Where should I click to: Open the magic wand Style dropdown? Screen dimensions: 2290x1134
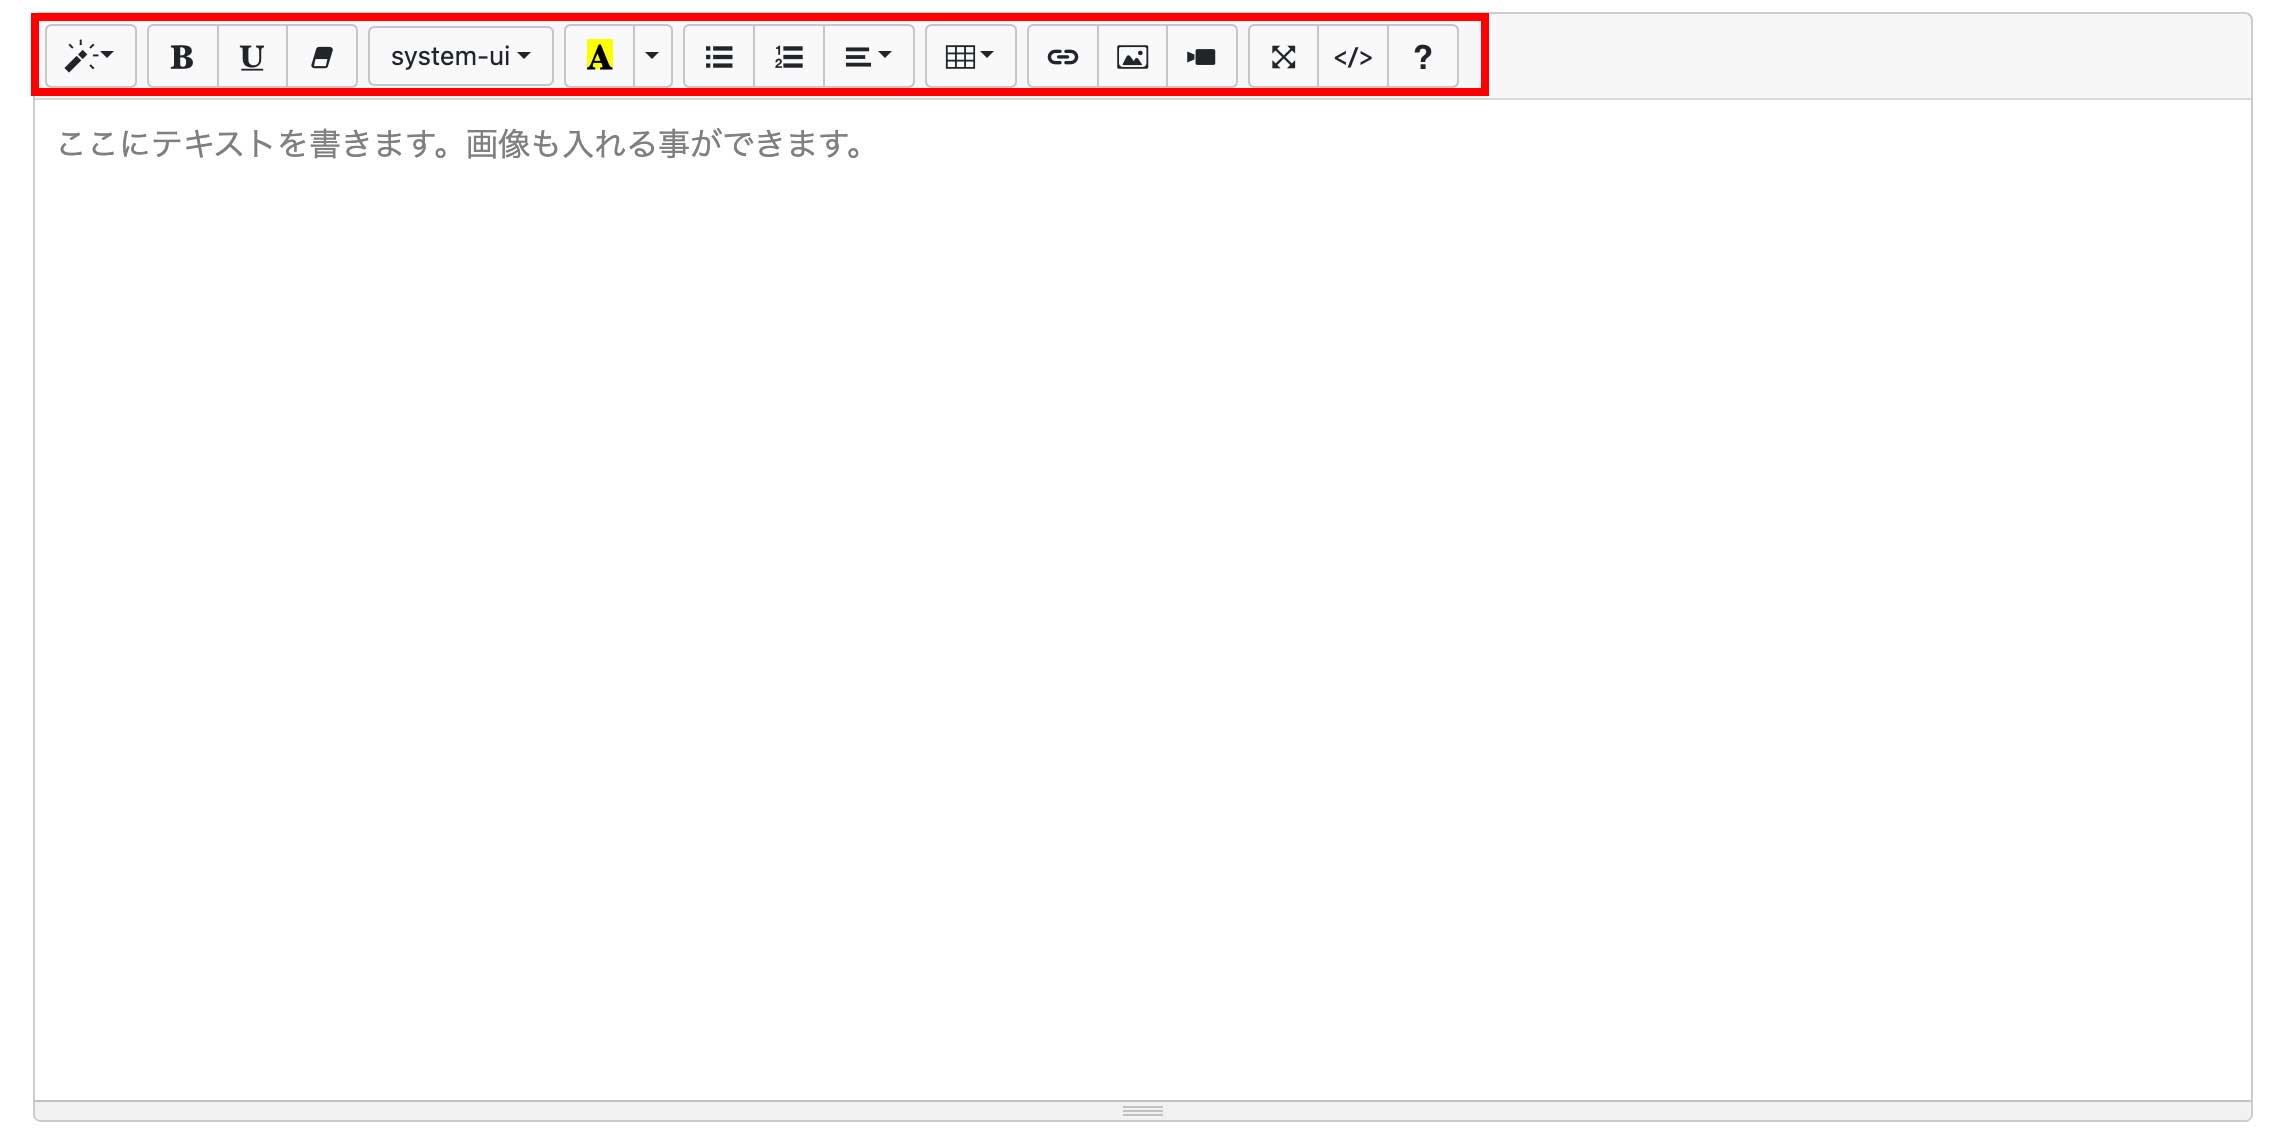pos(90,57)
